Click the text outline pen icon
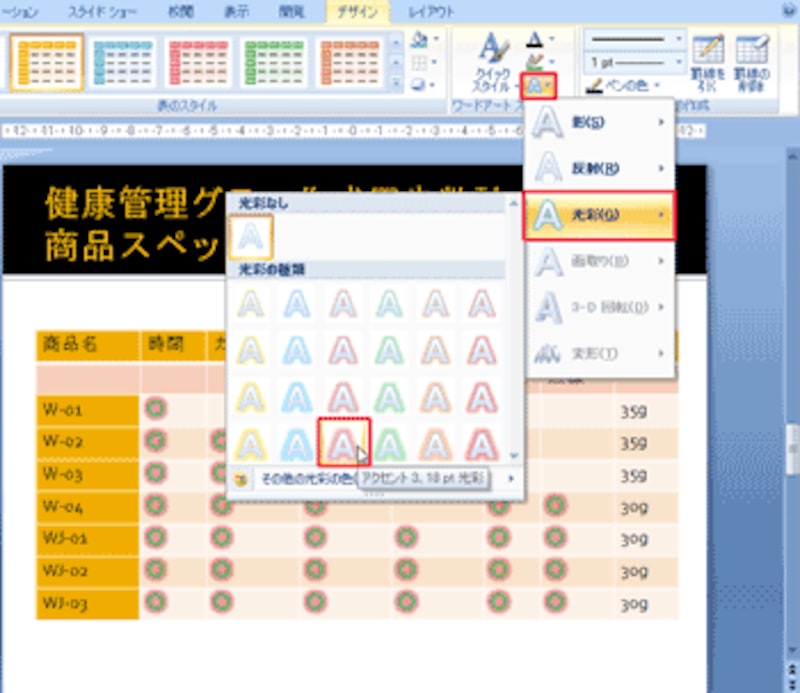This screenshot has height=693, width=800. point(534,62)
